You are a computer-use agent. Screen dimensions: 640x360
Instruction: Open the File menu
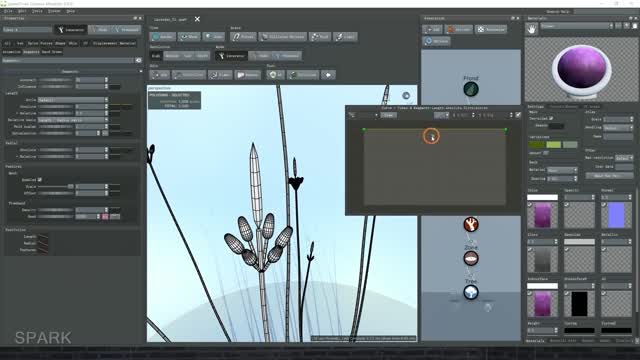coord(8,11)
